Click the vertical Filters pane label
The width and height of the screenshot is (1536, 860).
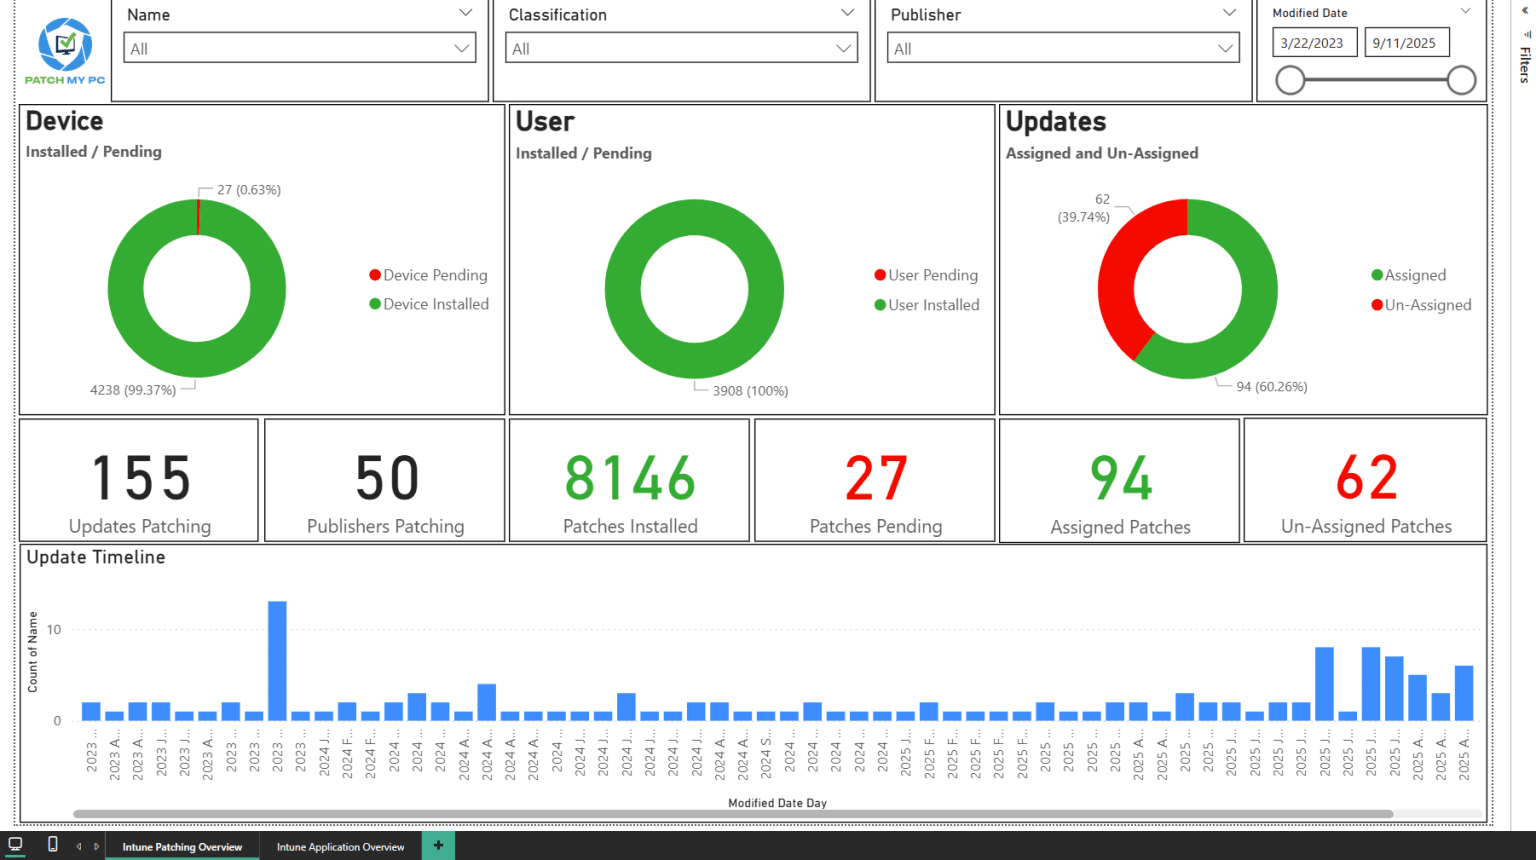[1524, 62]
